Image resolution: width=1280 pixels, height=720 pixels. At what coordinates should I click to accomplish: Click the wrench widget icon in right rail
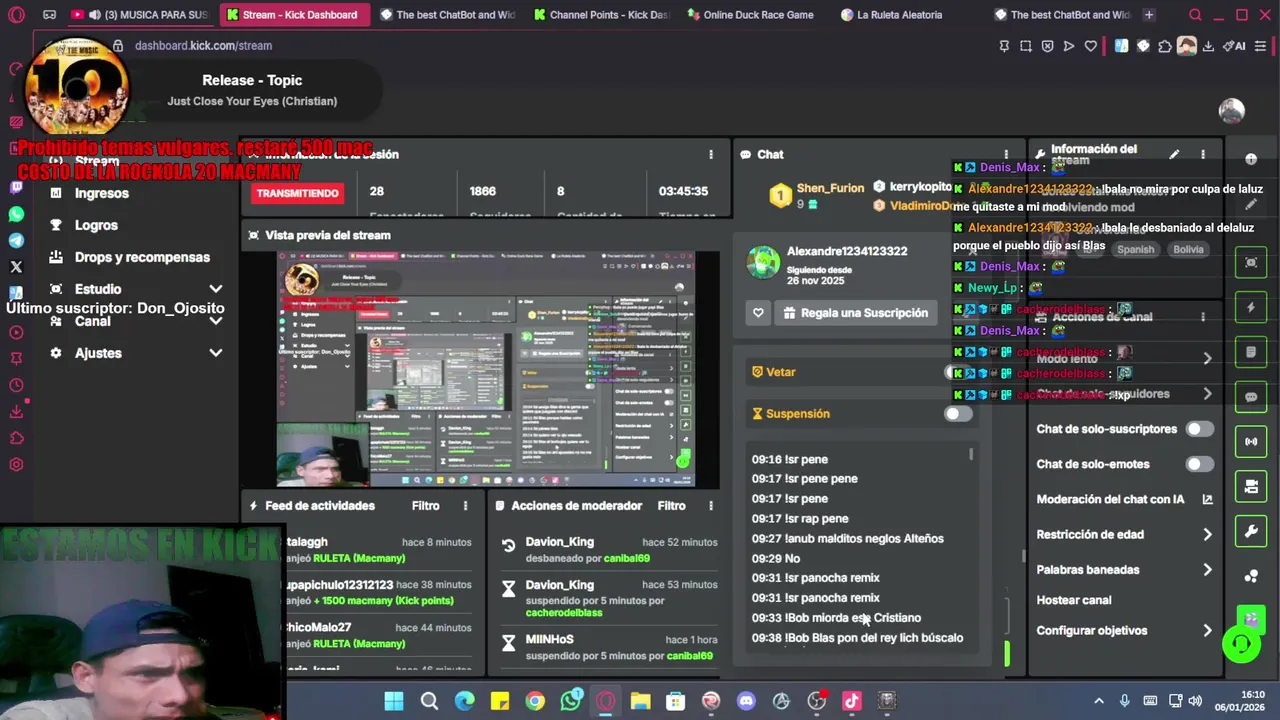1251,531
